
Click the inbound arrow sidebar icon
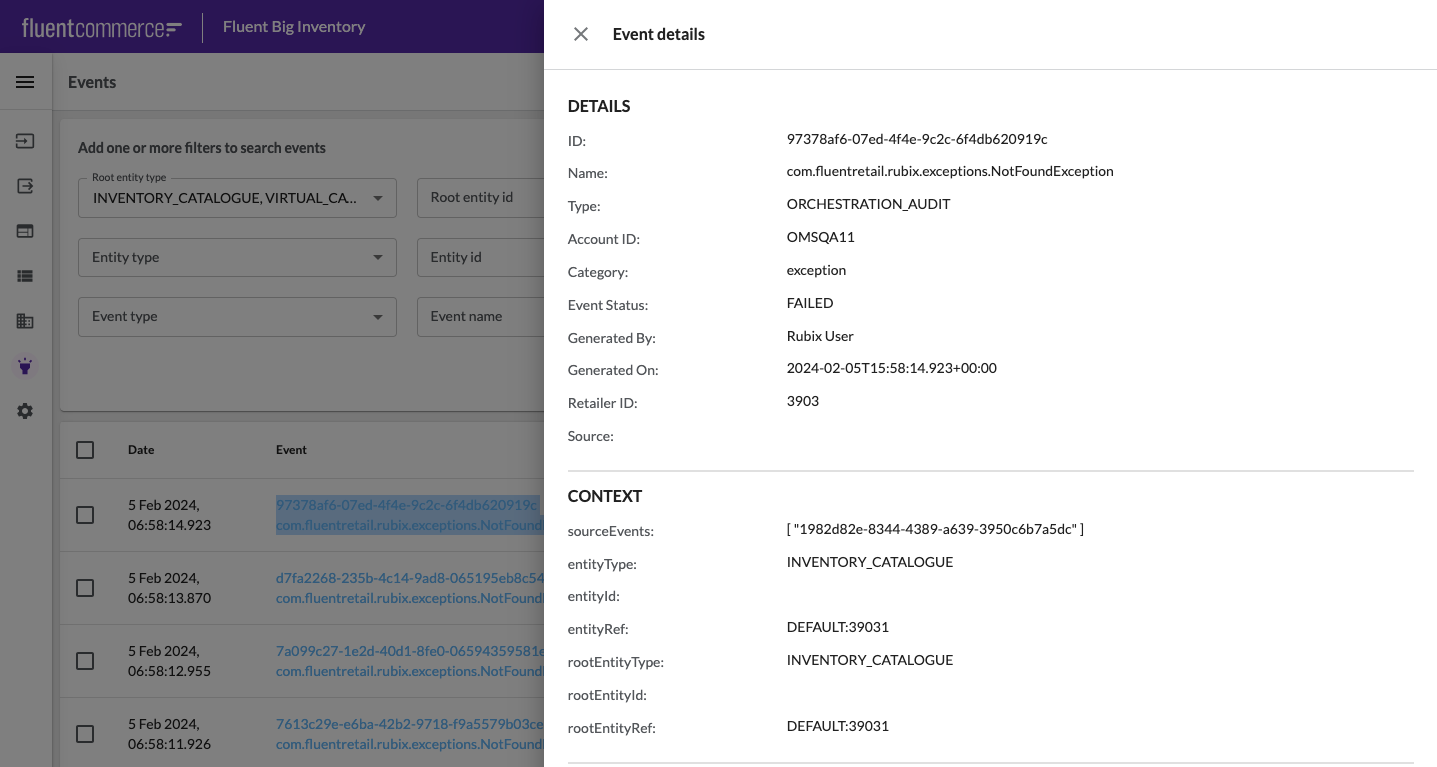tap(25, 141)
